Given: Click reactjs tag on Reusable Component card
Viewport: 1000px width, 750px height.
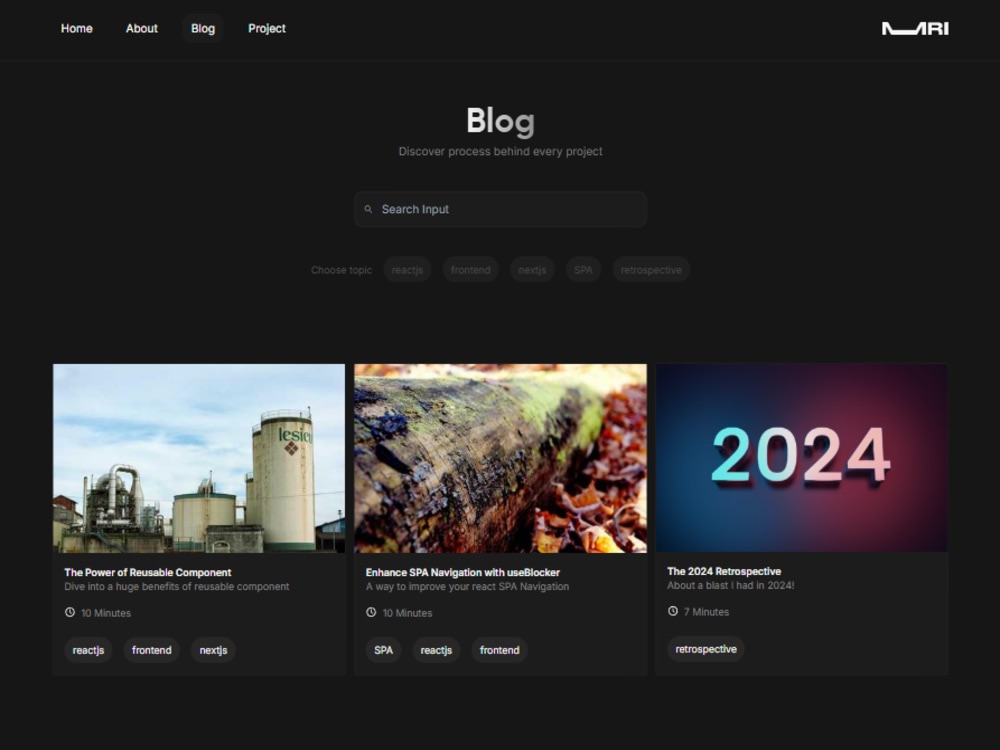Looking at the screenshot, I should tap(88, 650).
